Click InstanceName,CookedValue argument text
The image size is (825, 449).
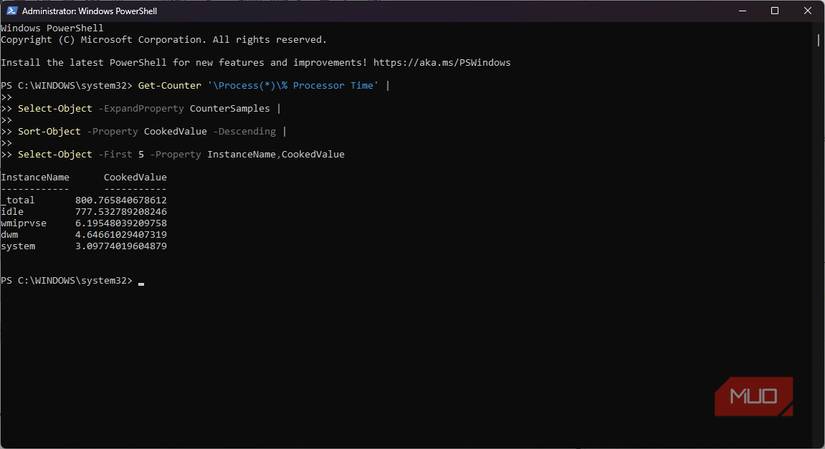(x=276, y=154)
